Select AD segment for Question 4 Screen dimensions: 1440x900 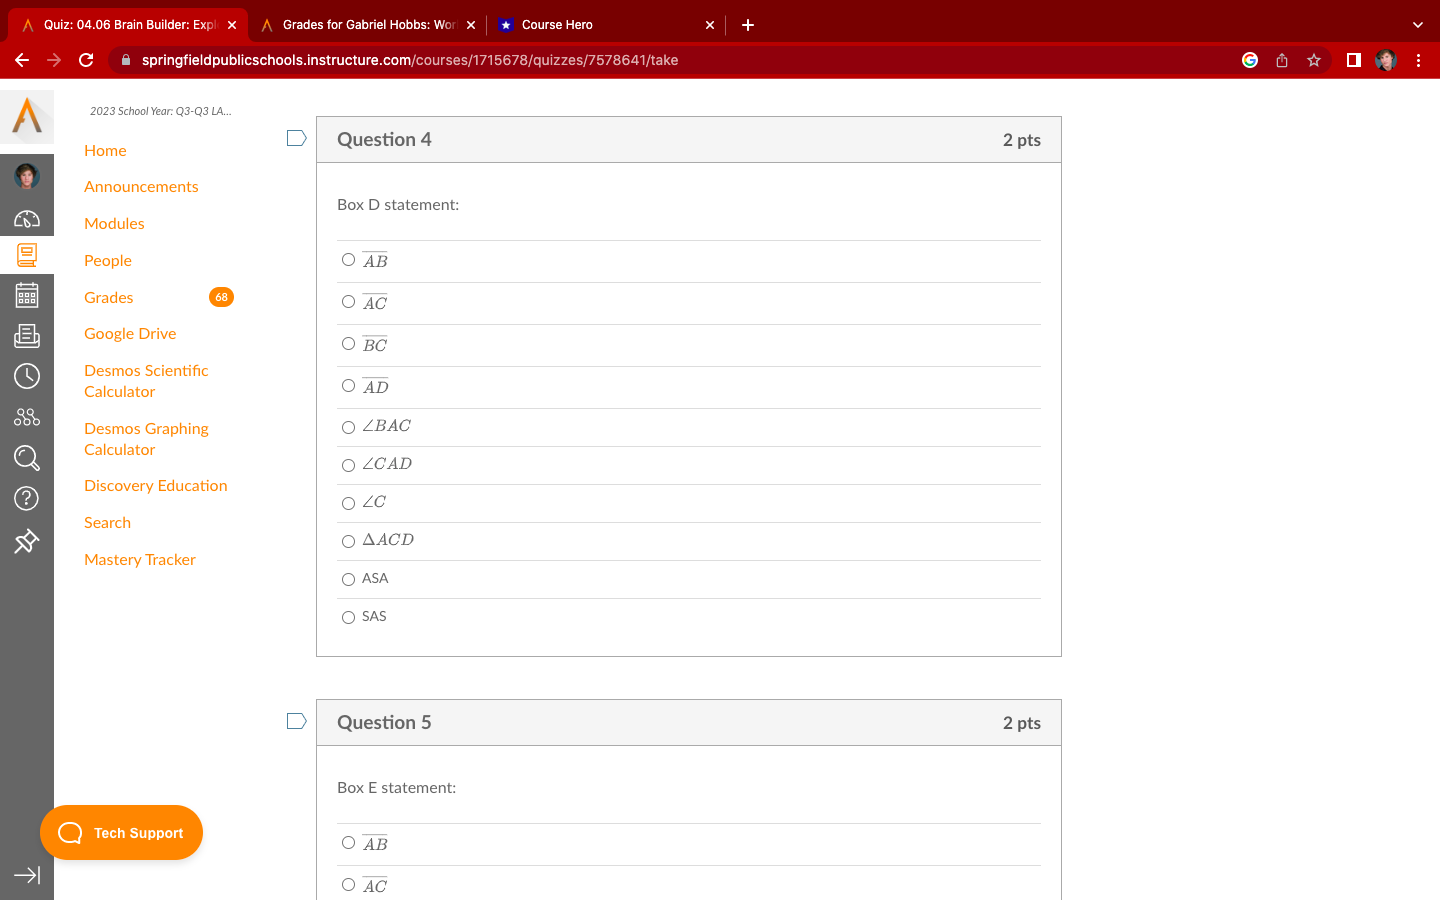348,386
